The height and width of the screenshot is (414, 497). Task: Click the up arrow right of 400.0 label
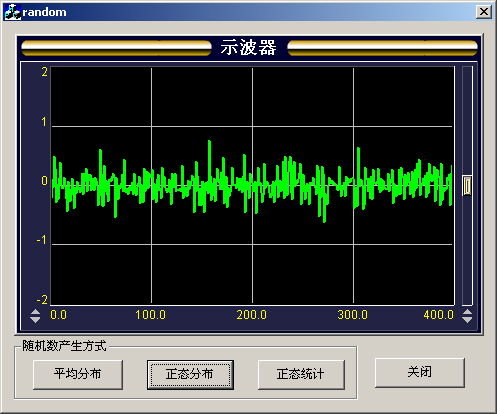467,312
